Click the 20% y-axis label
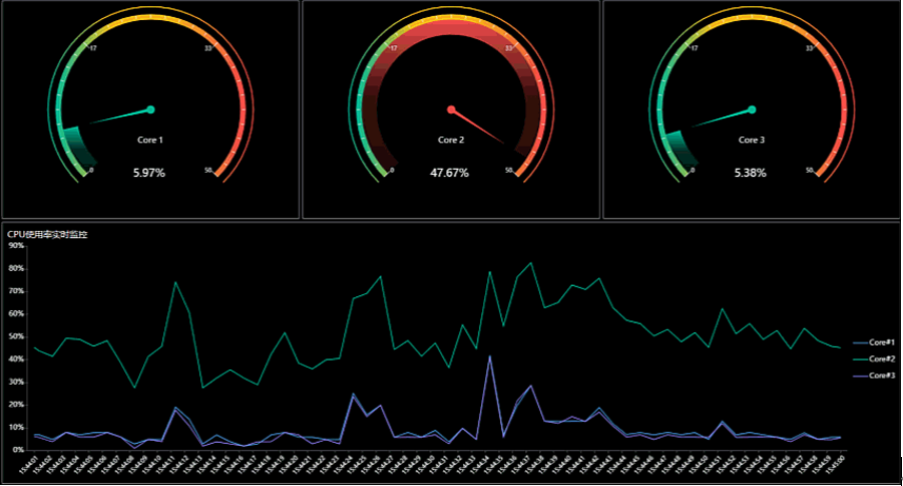903x486 pixels. click(17, 405)
